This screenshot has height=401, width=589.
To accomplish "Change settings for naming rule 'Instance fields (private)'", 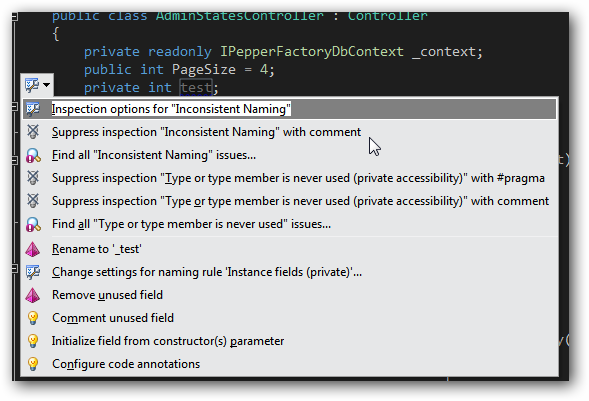I will (x=207, y=272).
